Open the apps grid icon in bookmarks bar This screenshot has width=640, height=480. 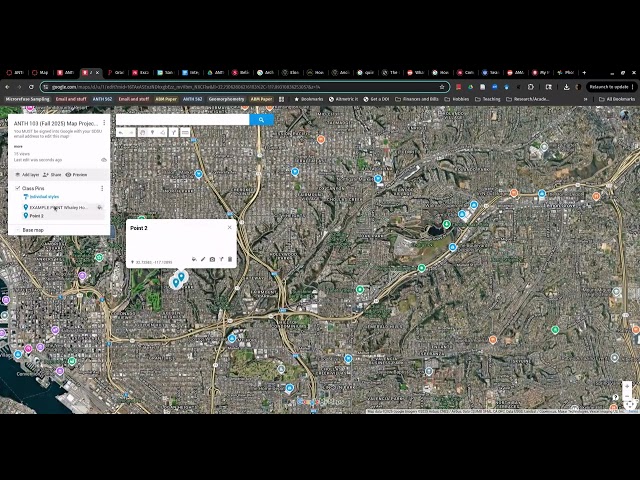[281, 99]
